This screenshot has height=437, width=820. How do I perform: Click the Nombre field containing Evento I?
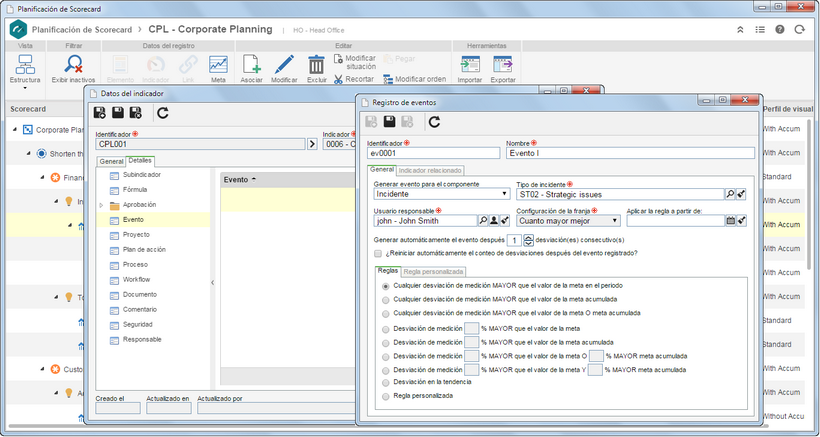tap(630, 153)
